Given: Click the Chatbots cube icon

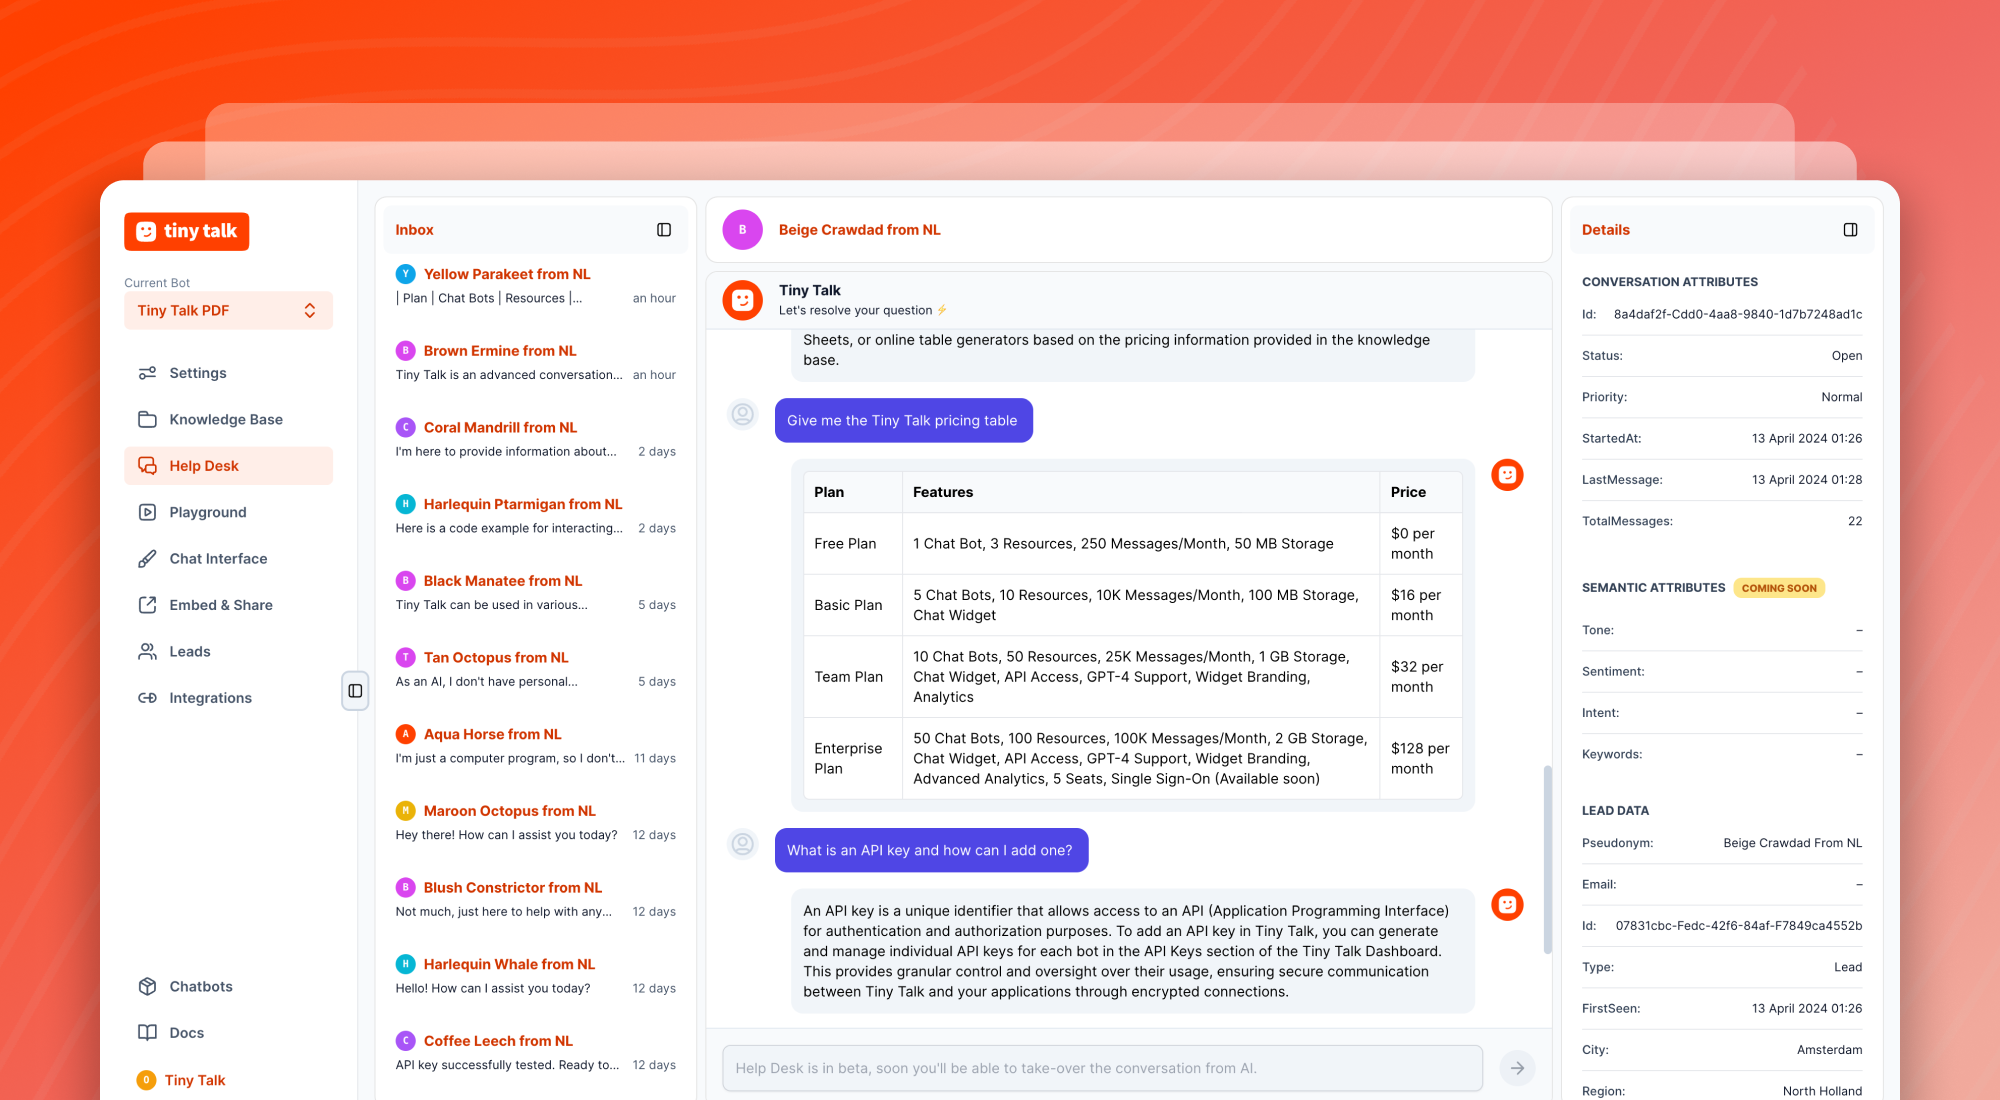Looking at the screenshot, I should [147, 987].
